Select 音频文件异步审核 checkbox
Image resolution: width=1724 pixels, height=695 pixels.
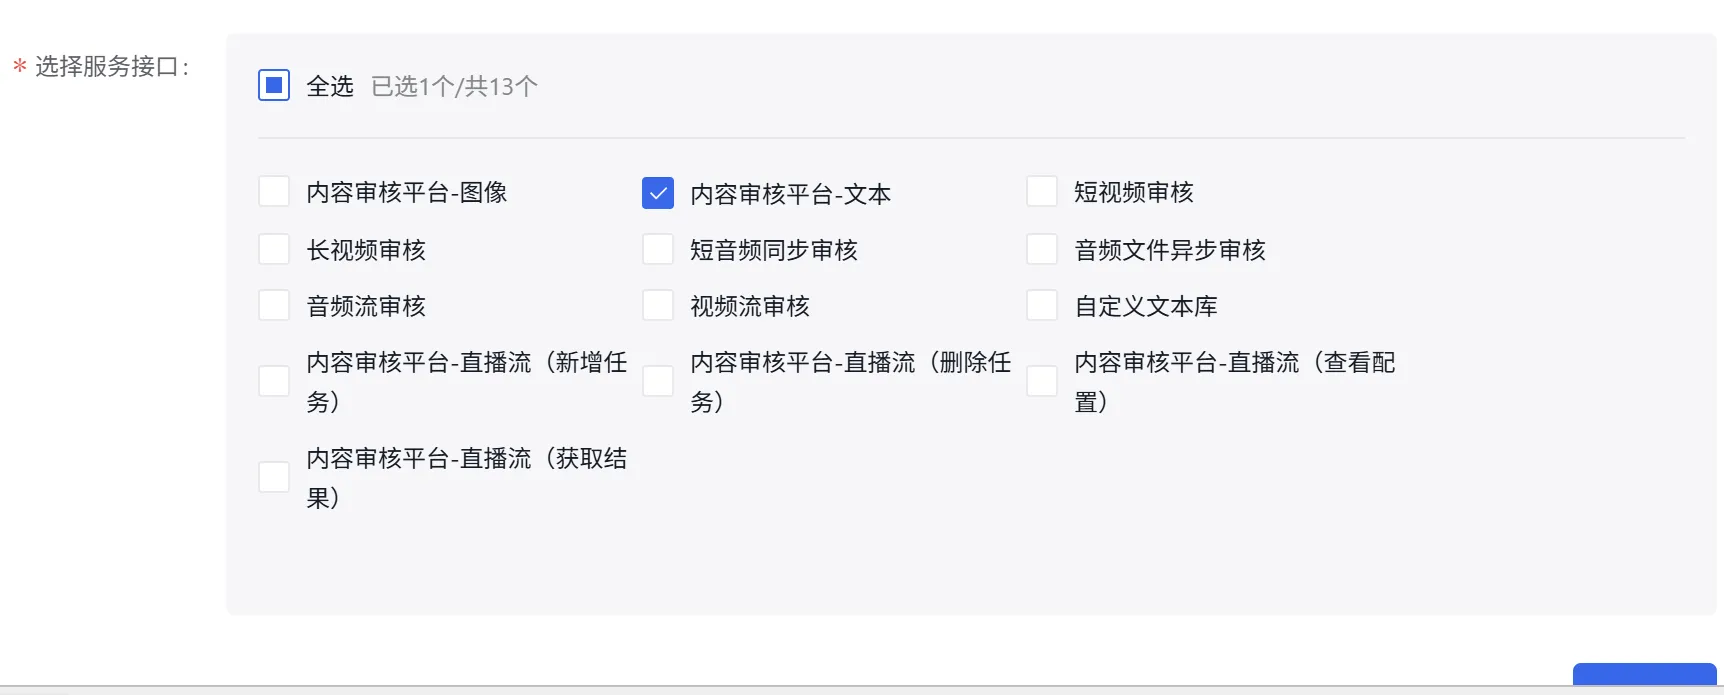click(1041, 247)
